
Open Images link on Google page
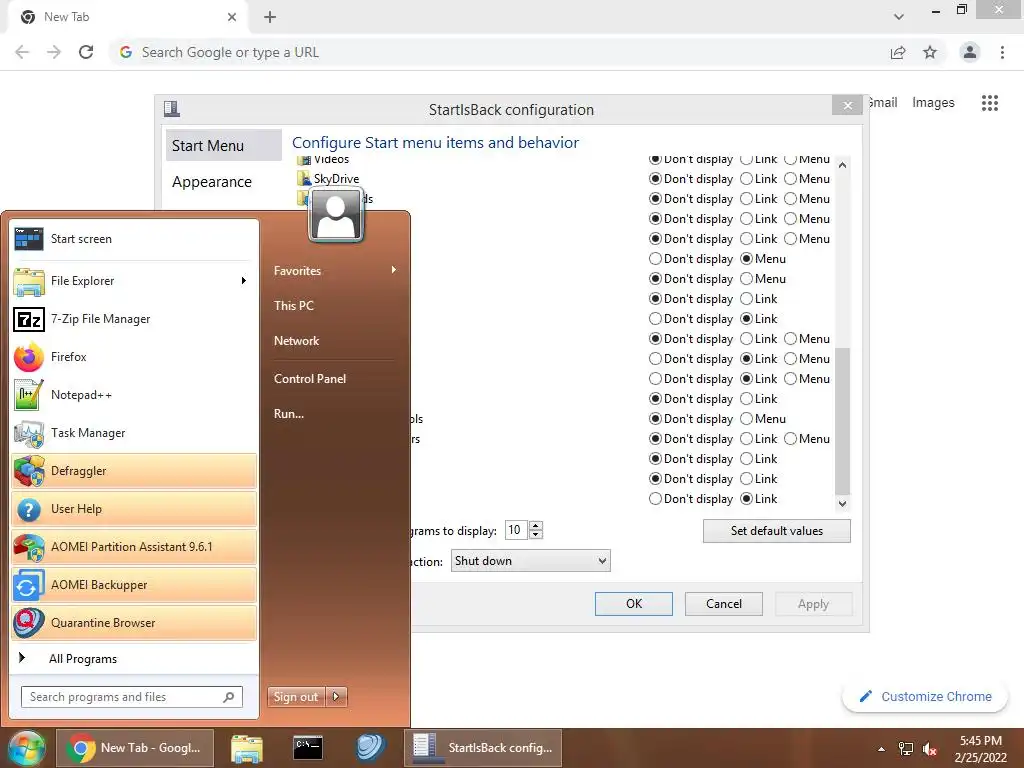[933, 103]
